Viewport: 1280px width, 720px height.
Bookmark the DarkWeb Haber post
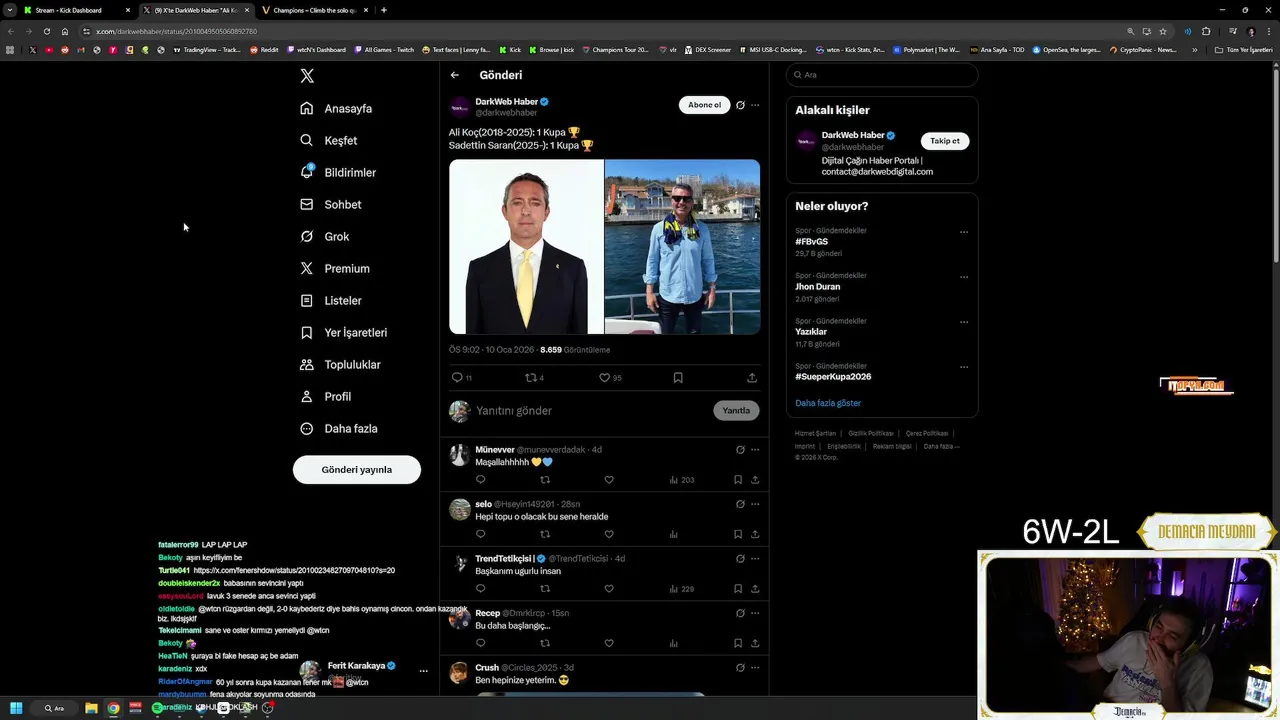coord(678,377)
